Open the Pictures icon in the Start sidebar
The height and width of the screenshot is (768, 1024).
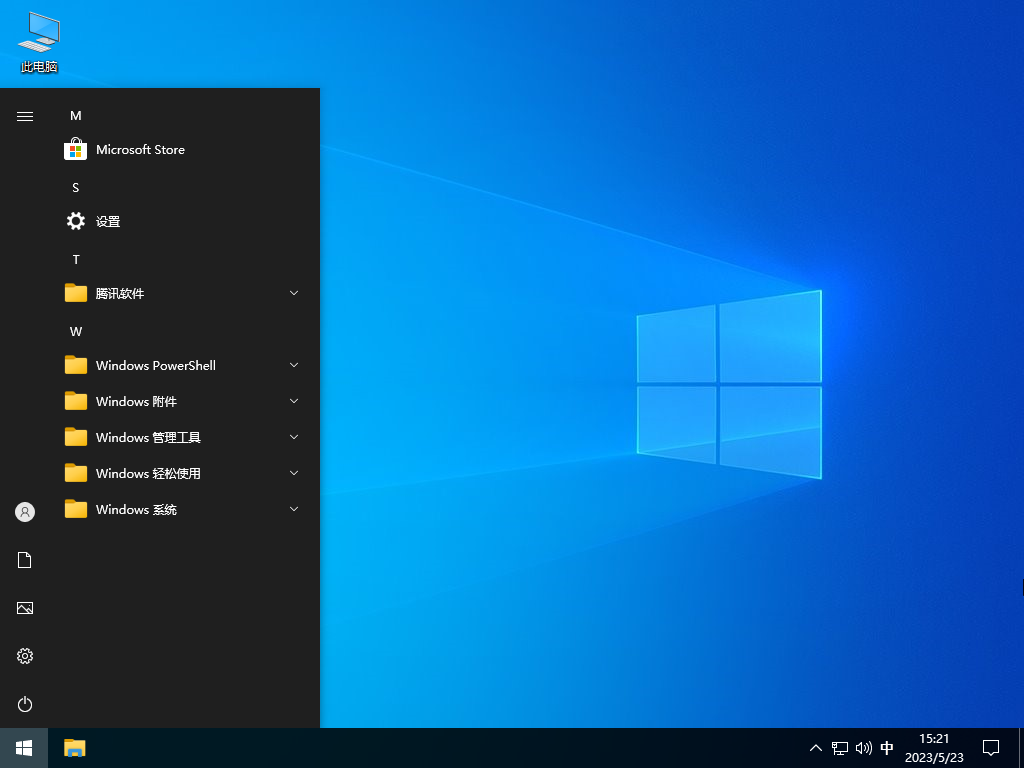[24, 607]
